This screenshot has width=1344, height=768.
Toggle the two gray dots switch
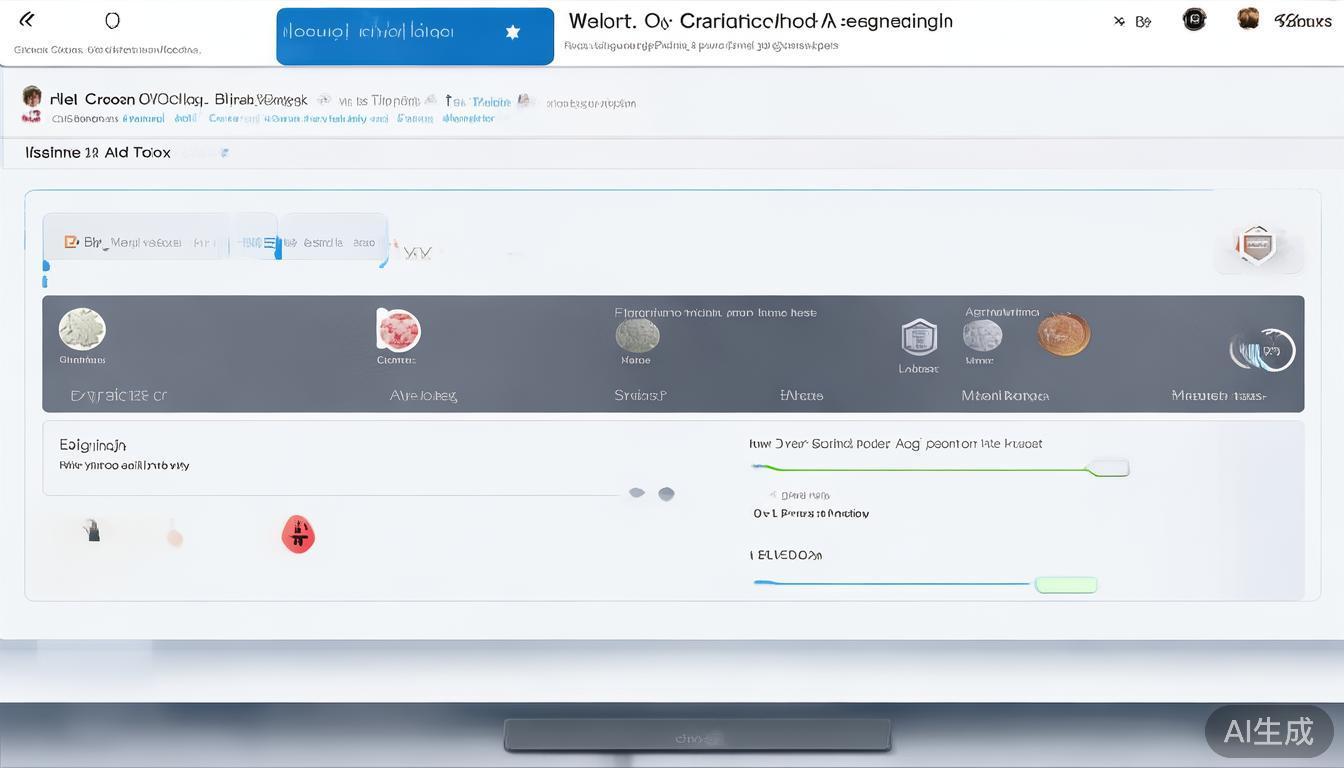click(x=651, y=493)
